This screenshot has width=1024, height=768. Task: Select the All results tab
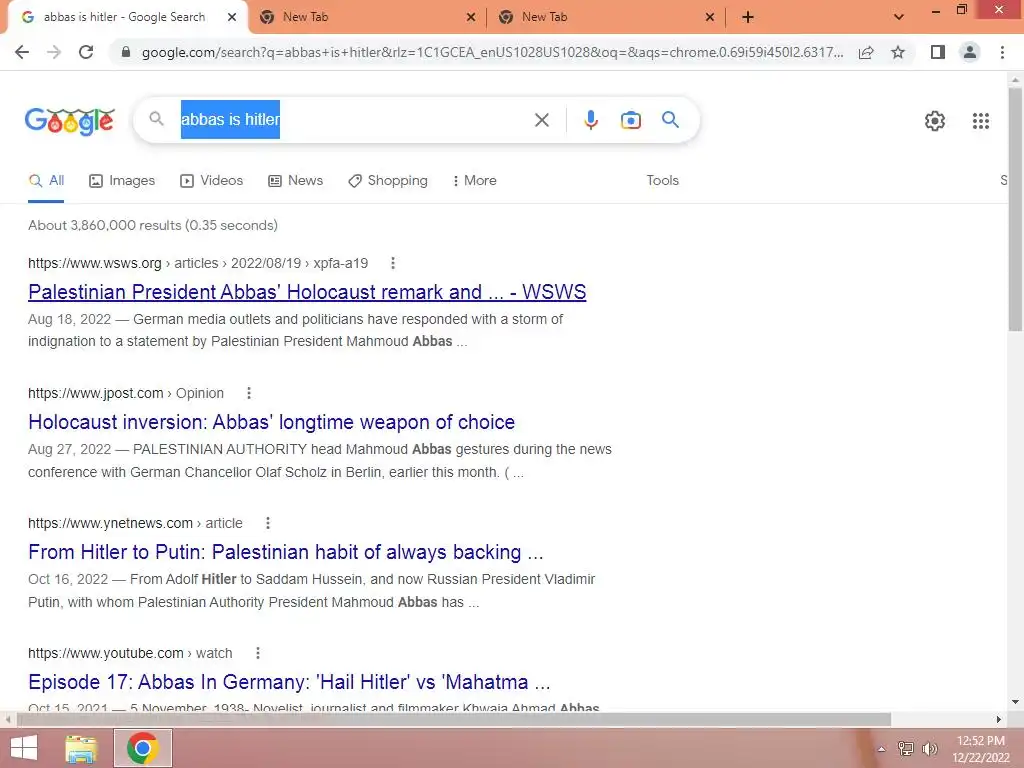(x=46, y=181)
